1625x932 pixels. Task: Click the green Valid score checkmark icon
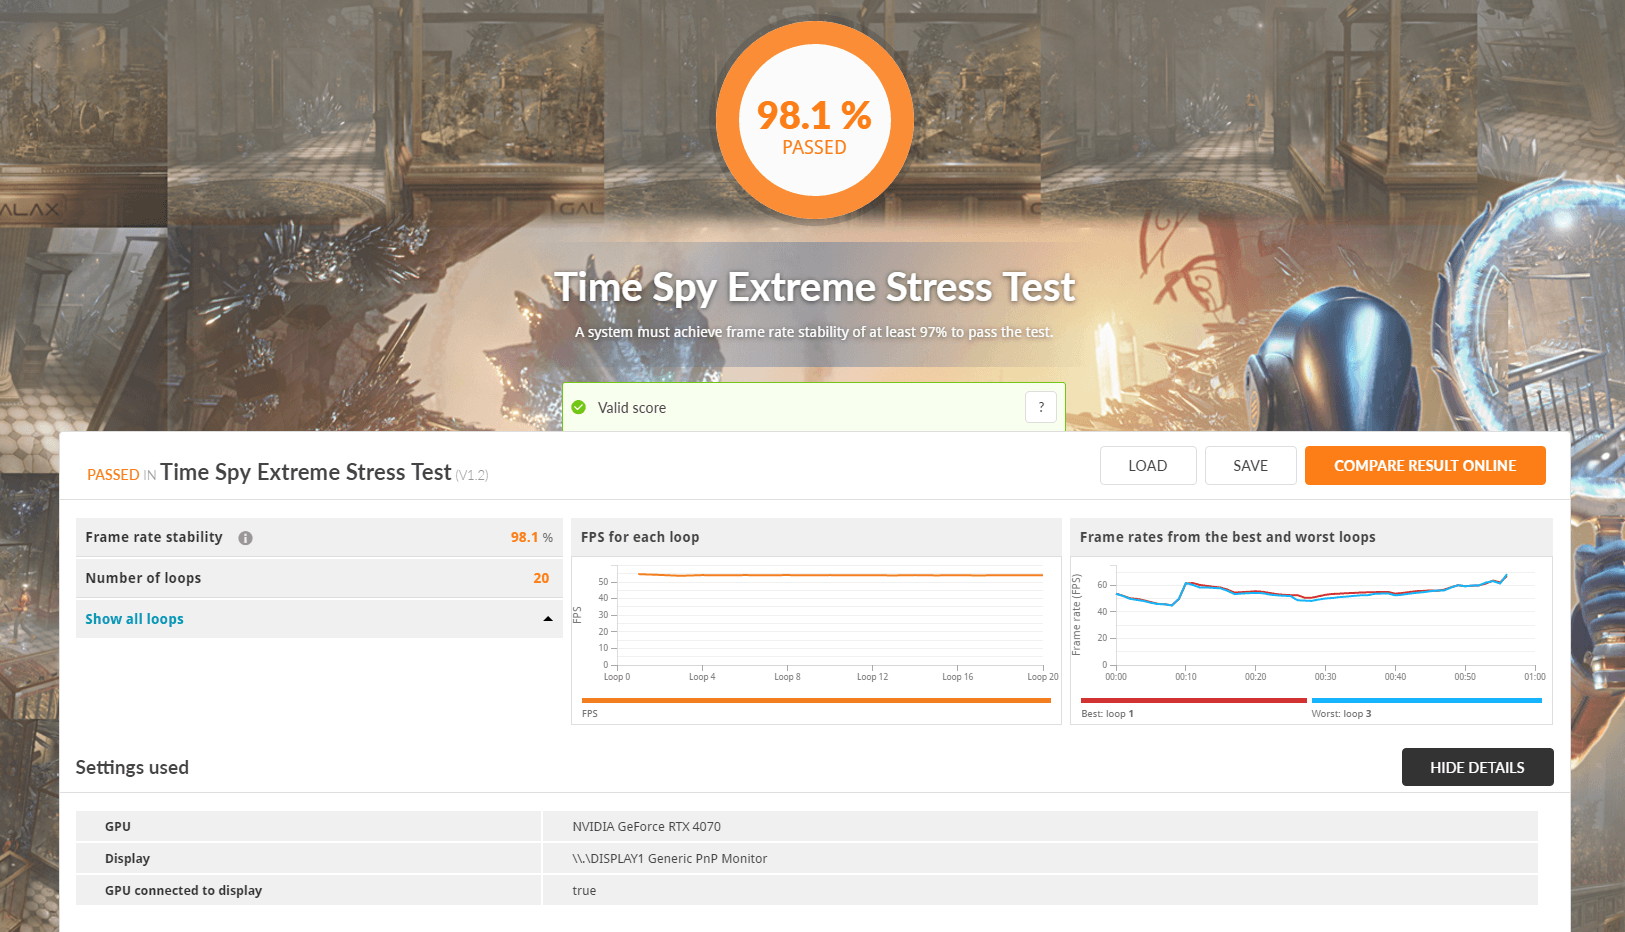[579, 407]
